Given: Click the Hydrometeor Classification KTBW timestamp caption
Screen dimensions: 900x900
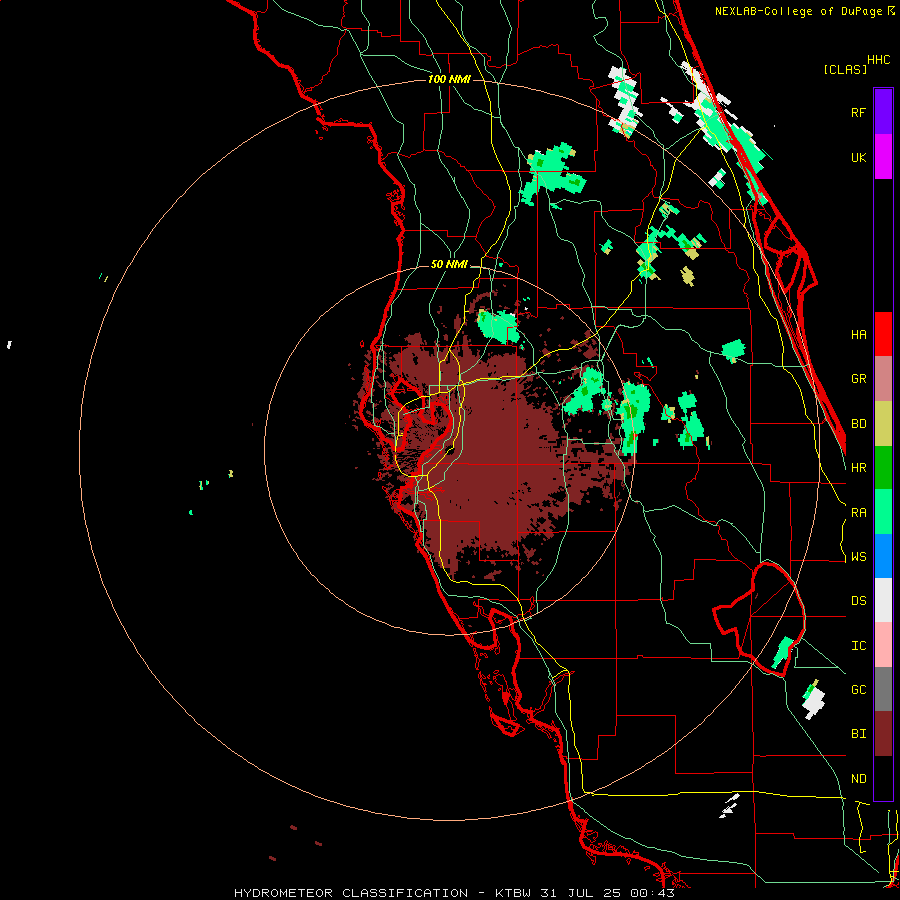Looking at the screenshot, I should tap(454, 893).
